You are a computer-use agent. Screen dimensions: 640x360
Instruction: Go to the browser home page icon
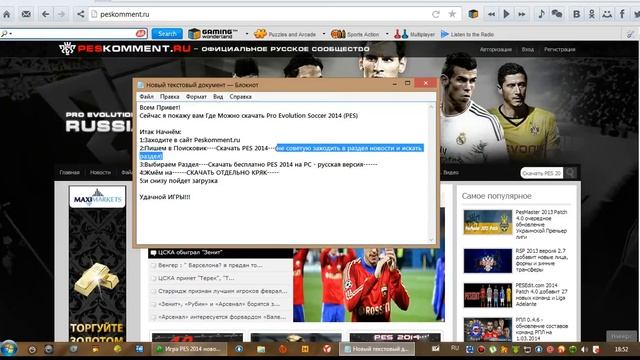click(7, 14)
